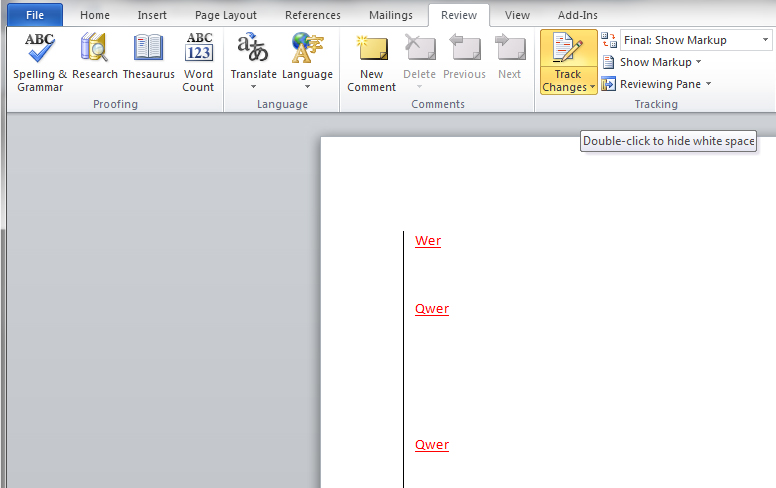Open the File tab
The width and height of the screenshot is (776, 488).
(35, 15)
